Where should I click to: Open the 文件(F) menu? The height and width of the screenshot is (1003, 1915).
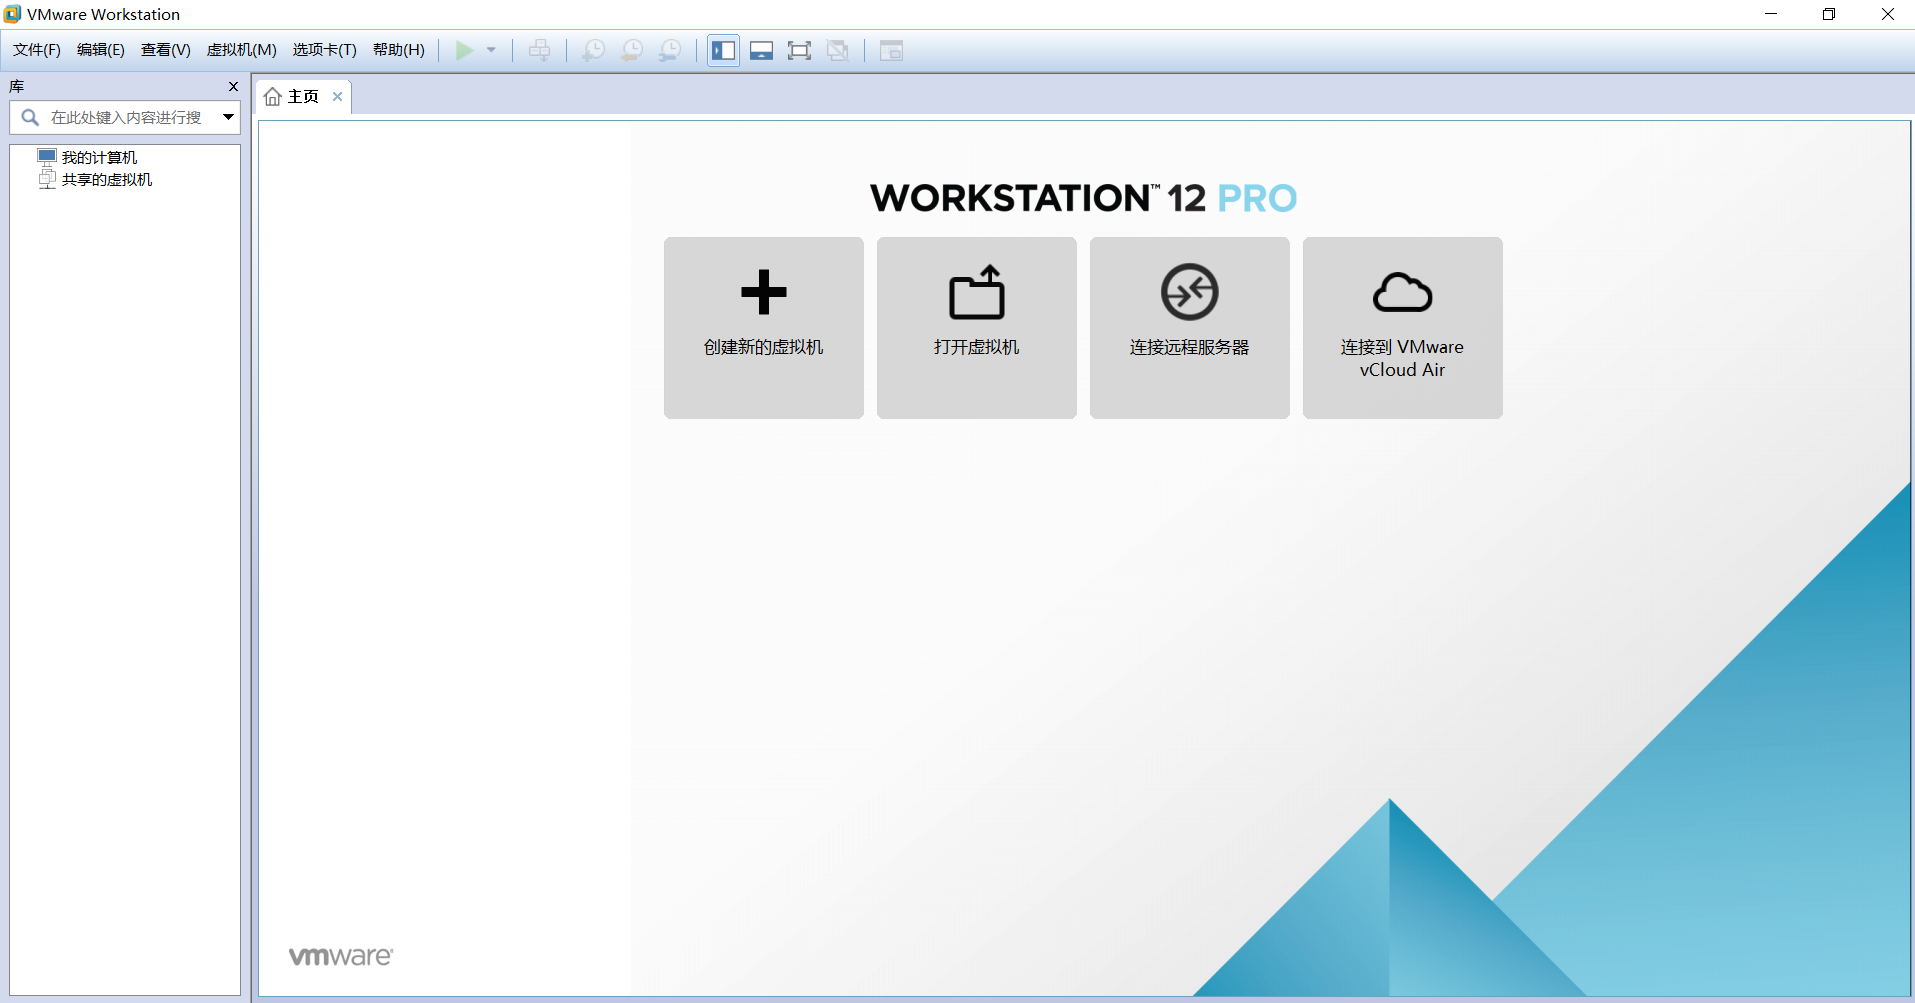[37, 50]
